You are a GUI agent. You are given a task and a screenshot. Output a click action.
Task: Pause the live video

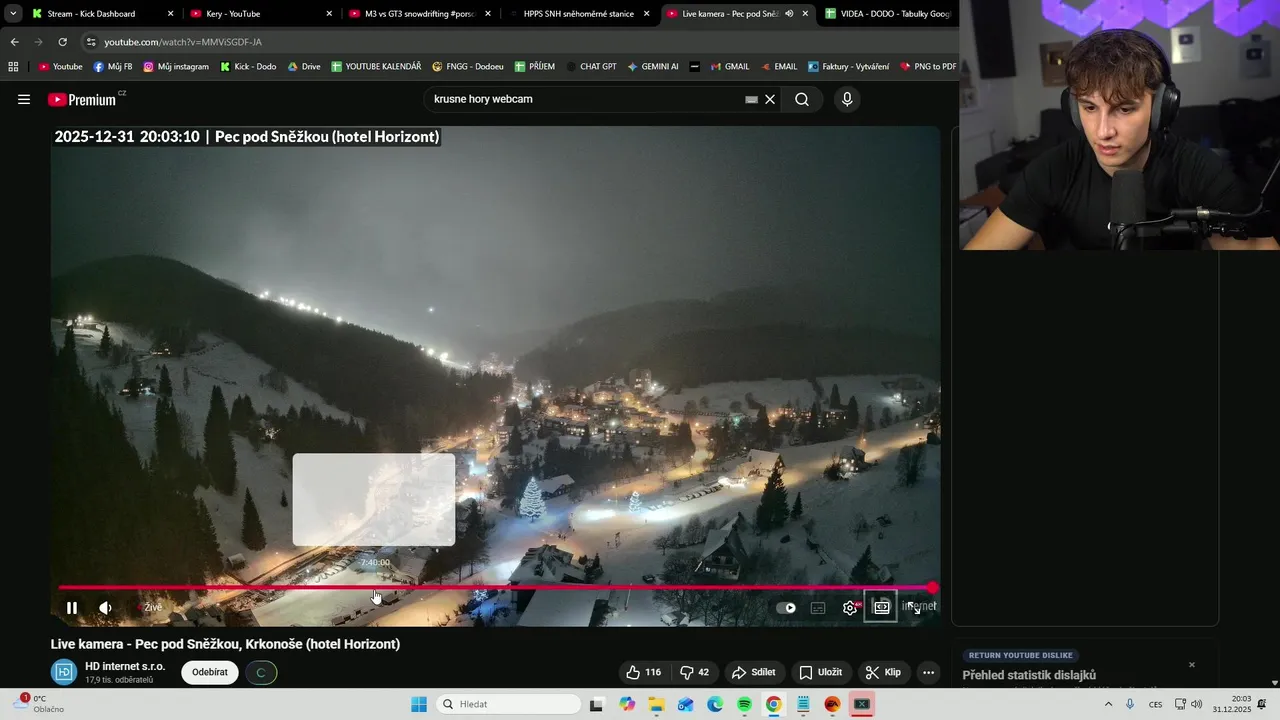tap(72, 607)
